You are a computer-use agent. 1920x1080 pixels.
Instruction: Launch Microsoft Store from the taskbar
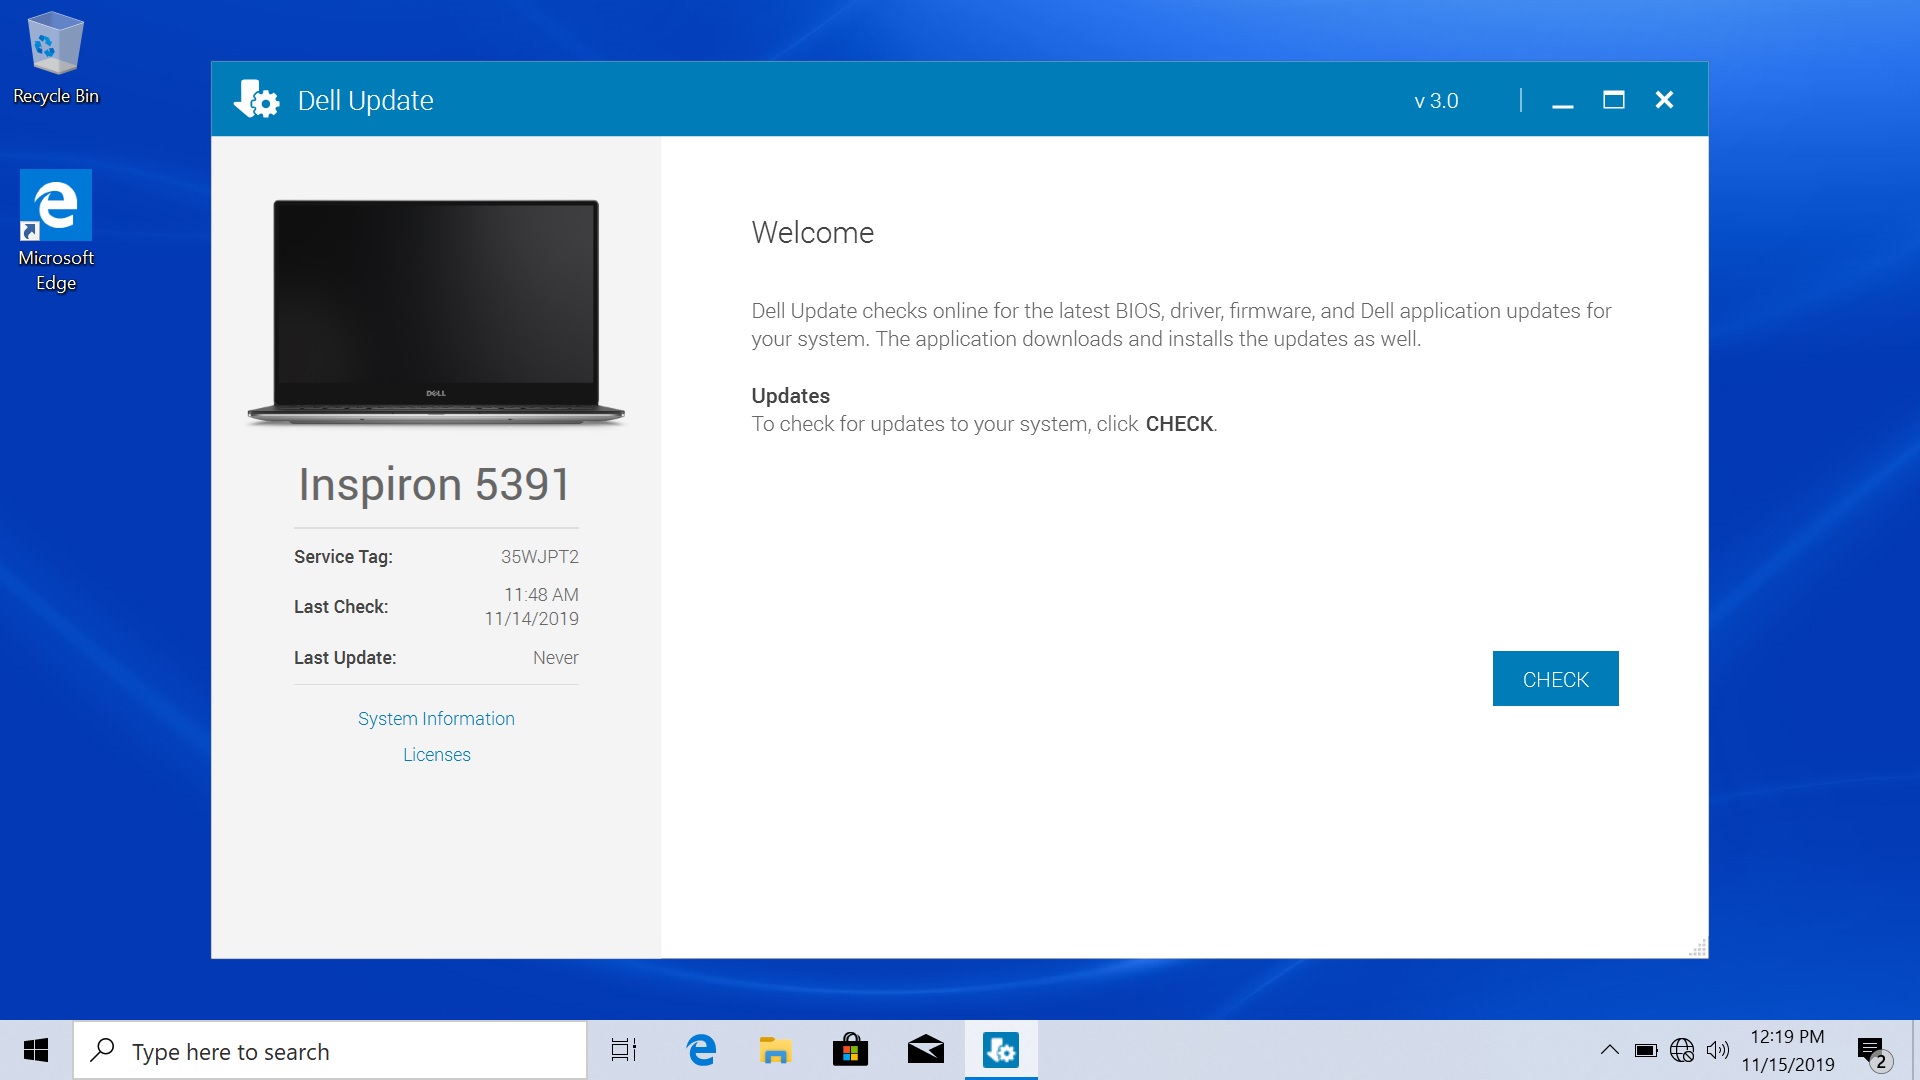(x=849, y=1050)
